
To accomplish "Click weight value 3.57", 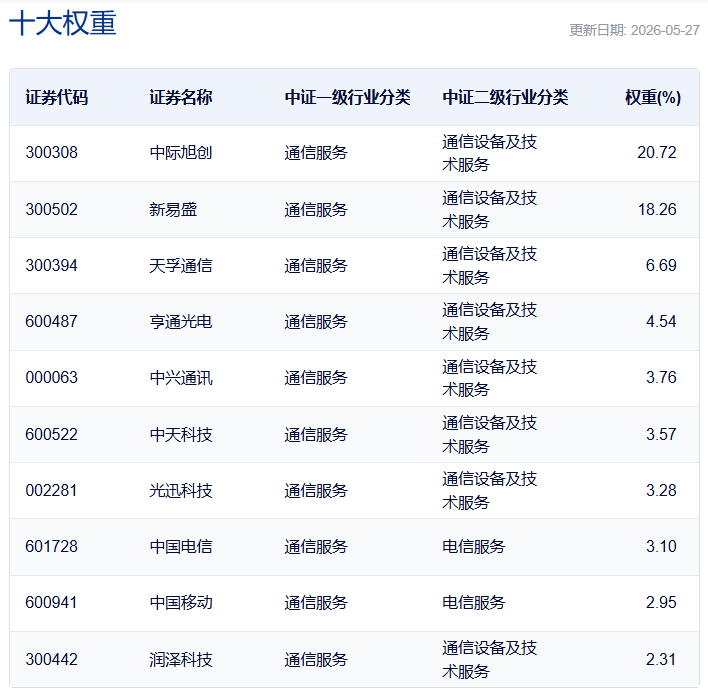I will (x=661, y=434).
